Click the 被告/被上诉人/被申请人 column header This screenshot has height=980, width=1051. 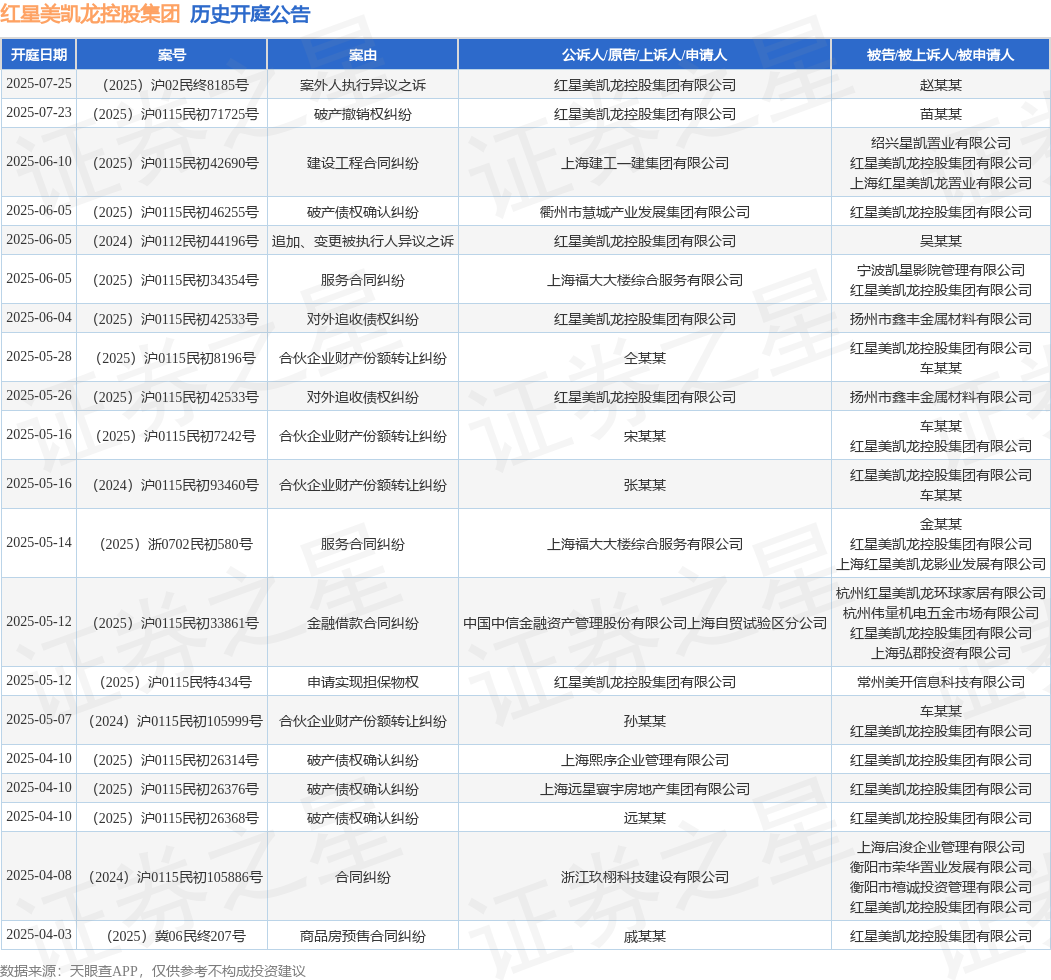coord(940,55)
